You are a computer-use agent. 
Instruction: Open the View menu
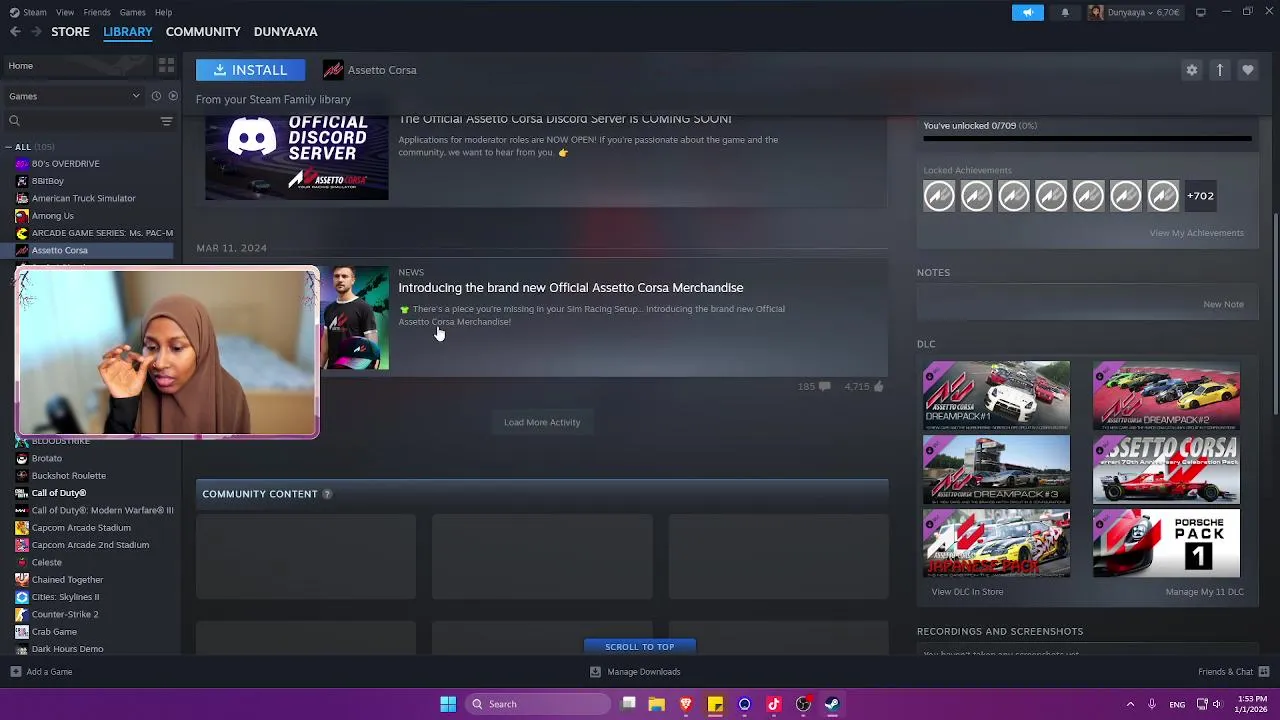[x=65, y=12]
